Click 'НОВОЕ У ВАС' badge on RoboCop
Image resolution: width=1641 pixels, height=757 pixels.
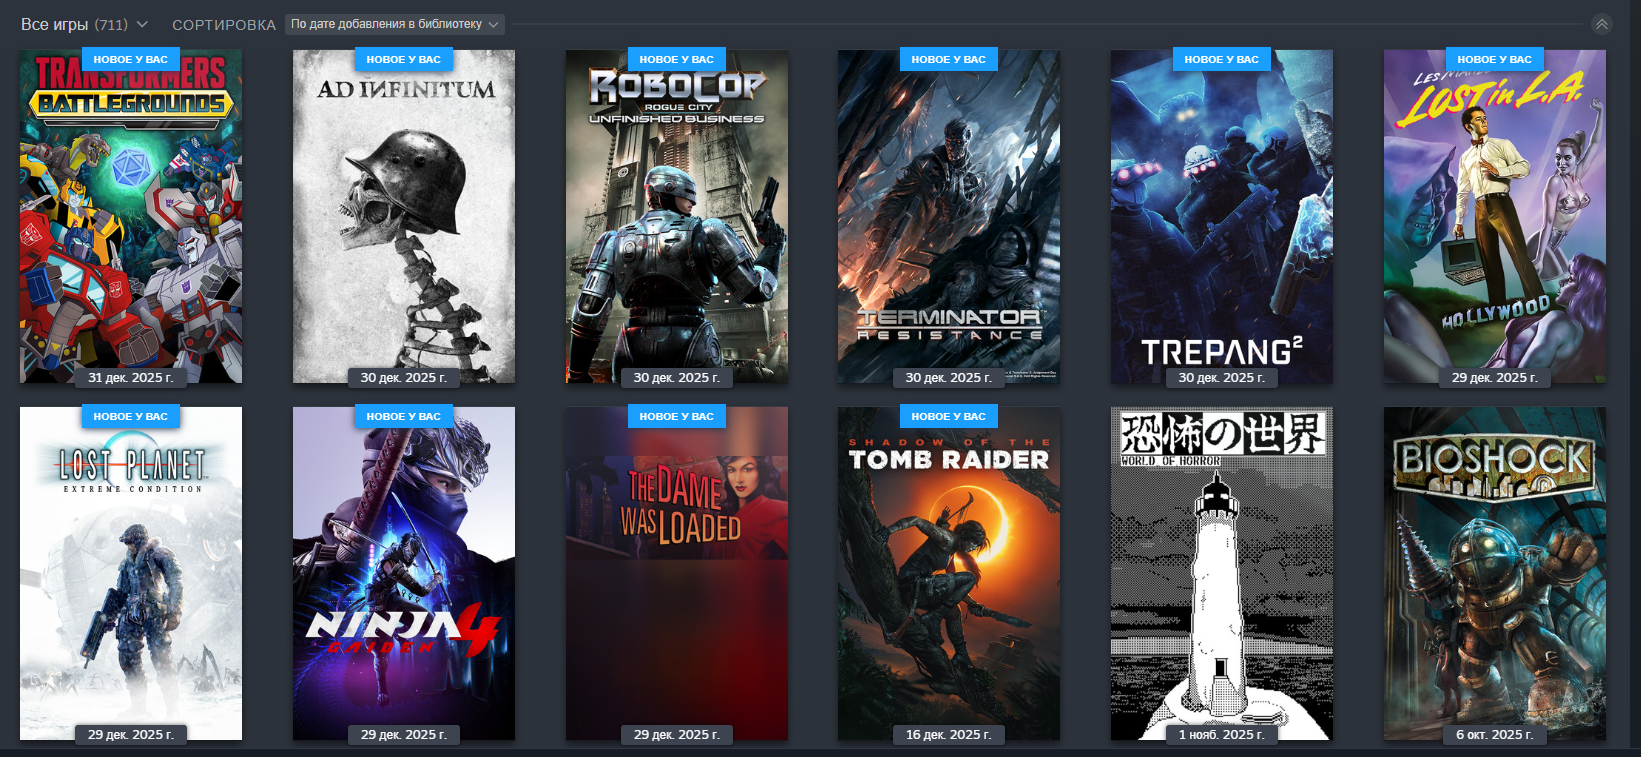677,59
